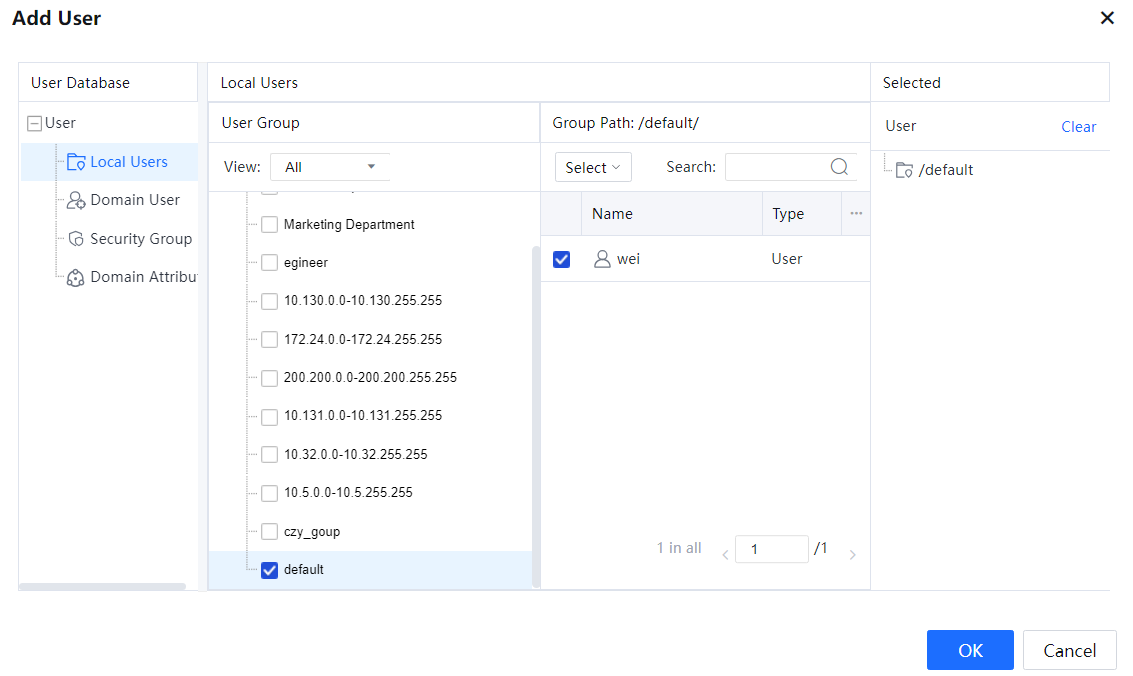This screenshot has width=1133, height=676.
Task: Open the View dropdown set to All
Action: click(330, 167)
